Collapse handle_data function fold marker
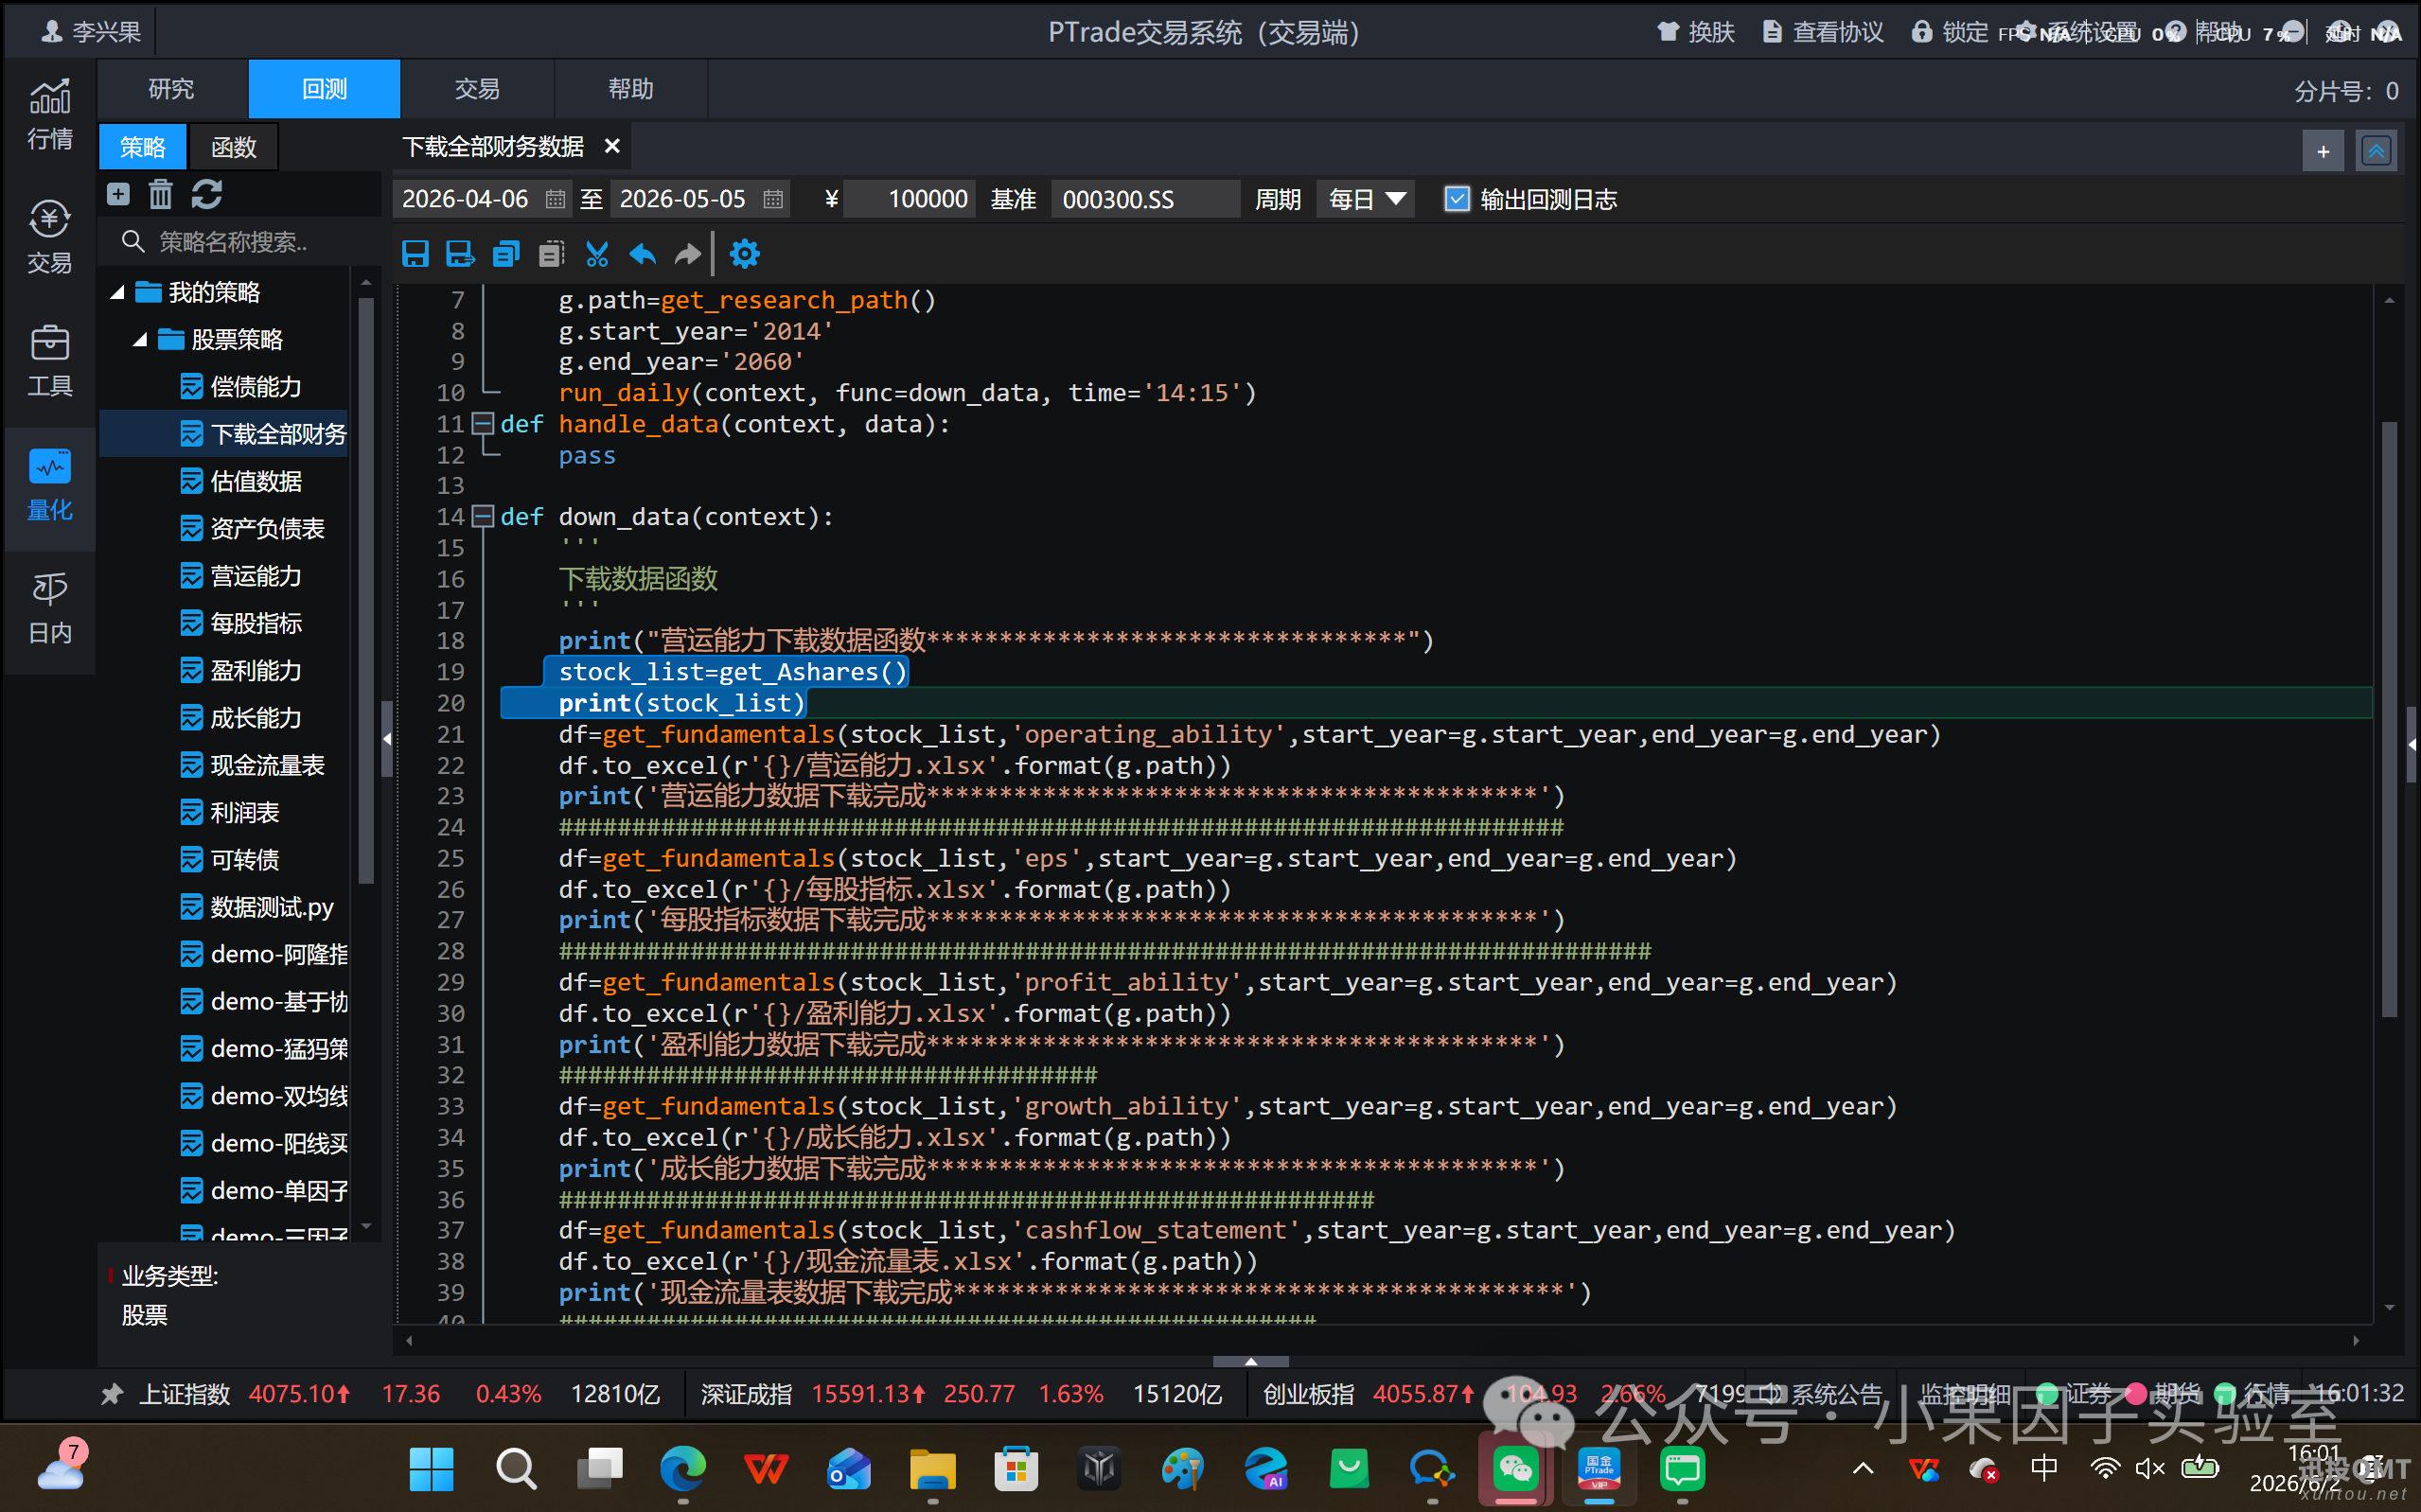Image resolution: width=2421 pixels, height=1512 pixels. pos(483,423)
